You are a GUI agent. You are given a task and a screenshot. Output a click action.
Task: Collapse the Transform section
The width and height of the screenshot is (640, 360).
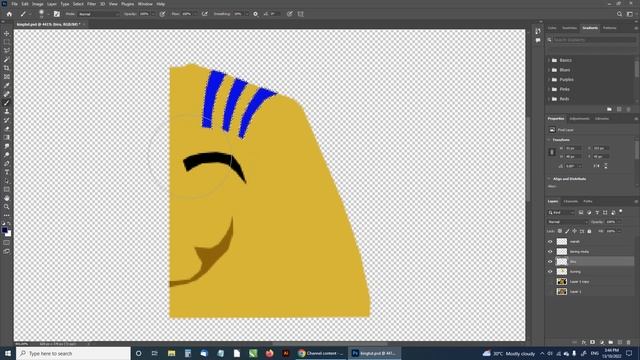click(x=549, y=140)
